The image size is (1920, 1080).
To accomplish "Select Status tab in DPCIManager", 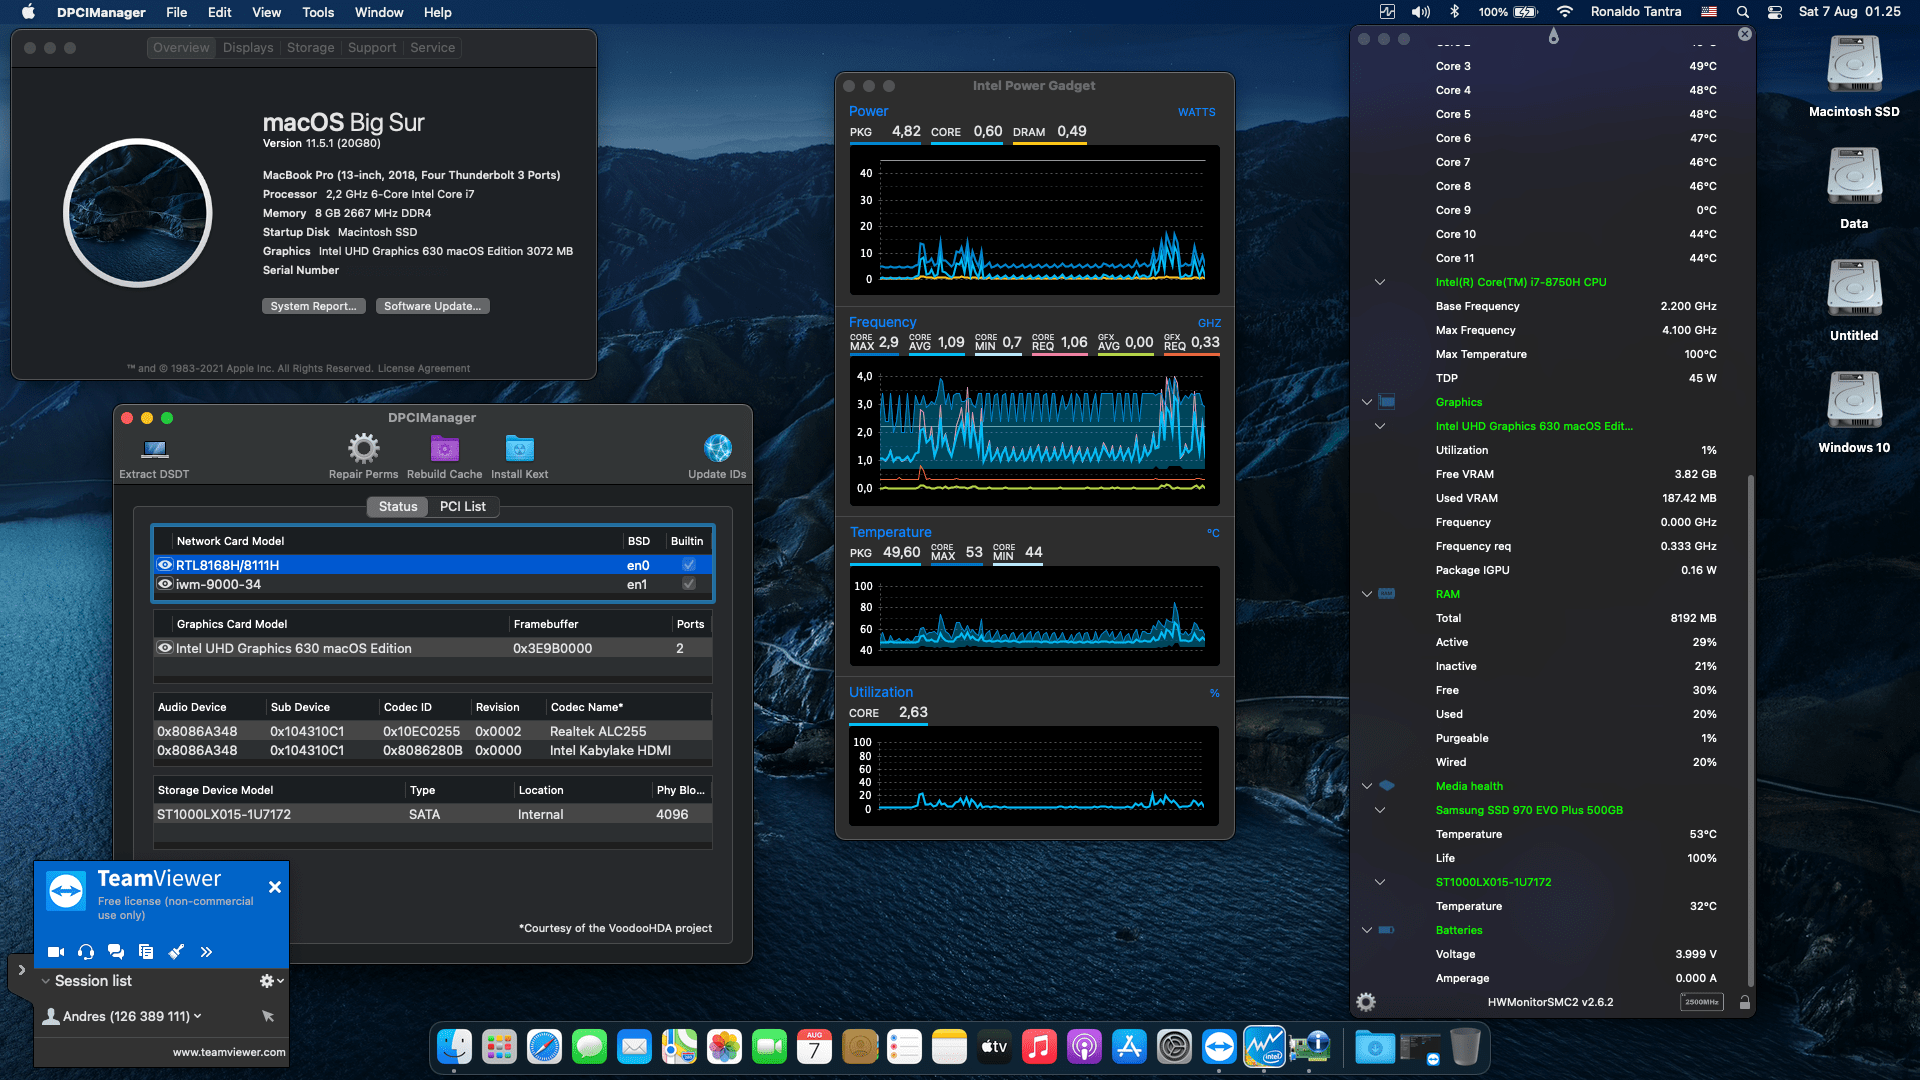I will (x=398, y=507).
